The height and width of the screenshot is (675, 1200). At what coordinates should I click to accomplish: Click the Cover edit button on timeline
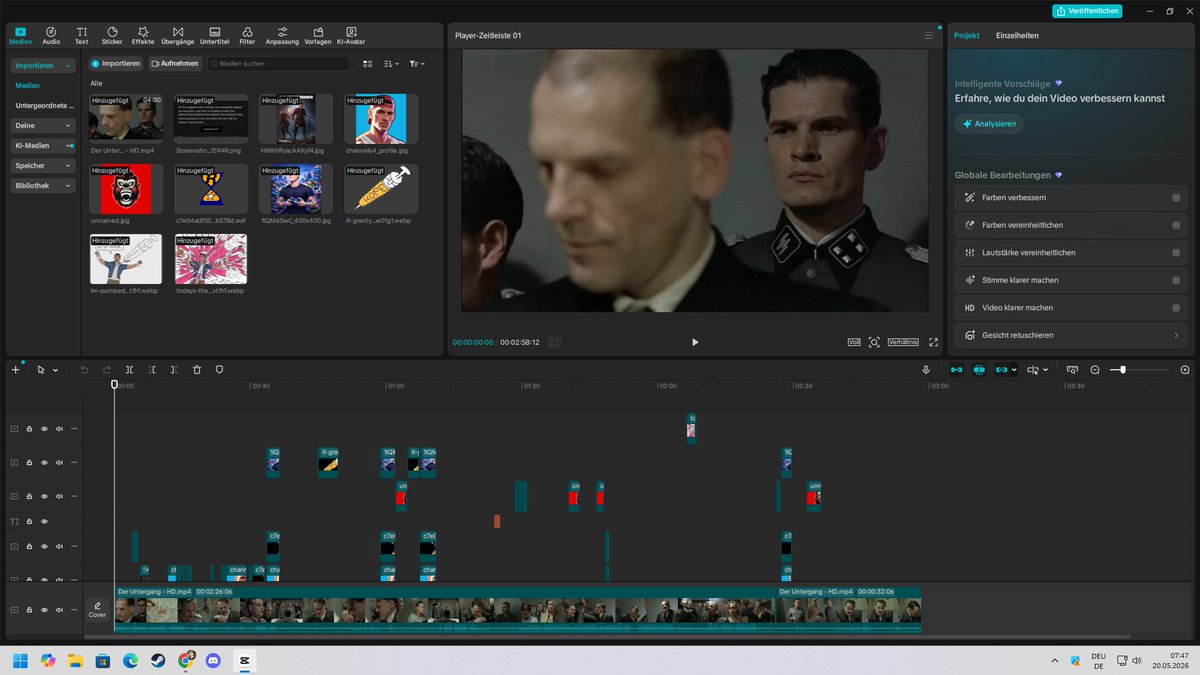97,609
